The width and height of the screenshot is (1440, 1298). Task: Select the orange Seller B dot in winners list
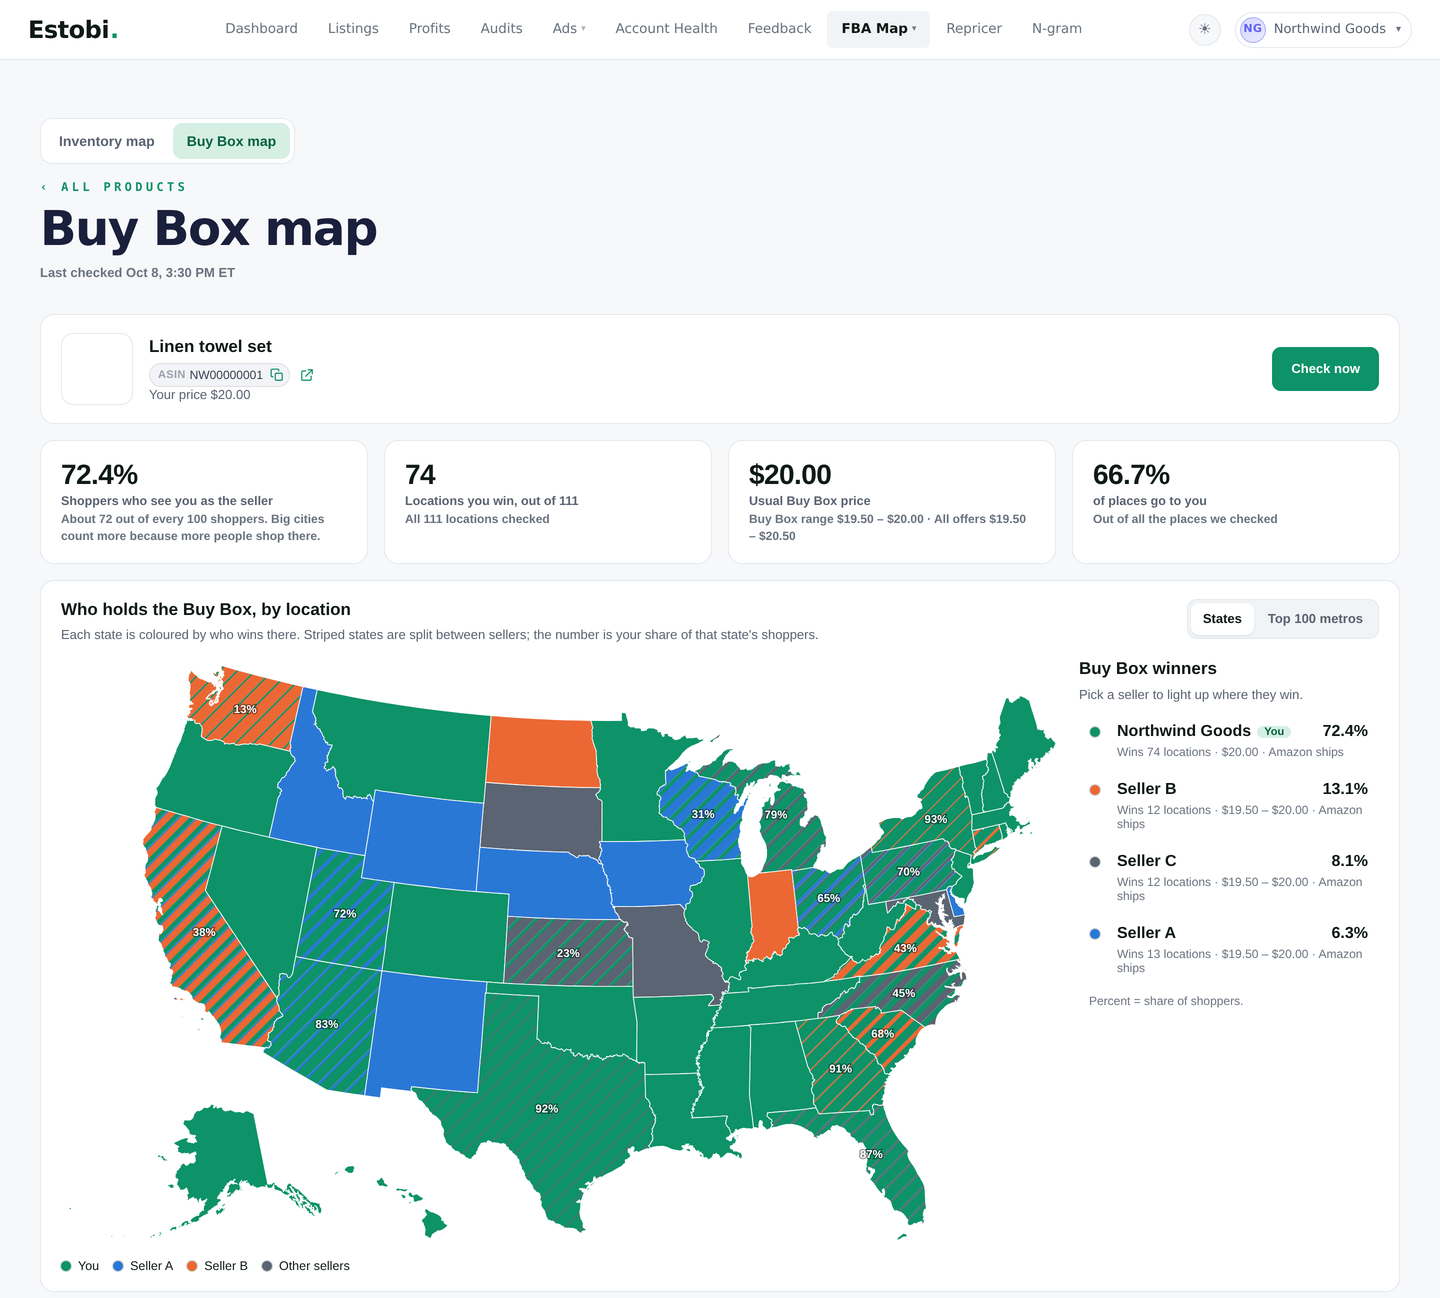coord(1095,790)
